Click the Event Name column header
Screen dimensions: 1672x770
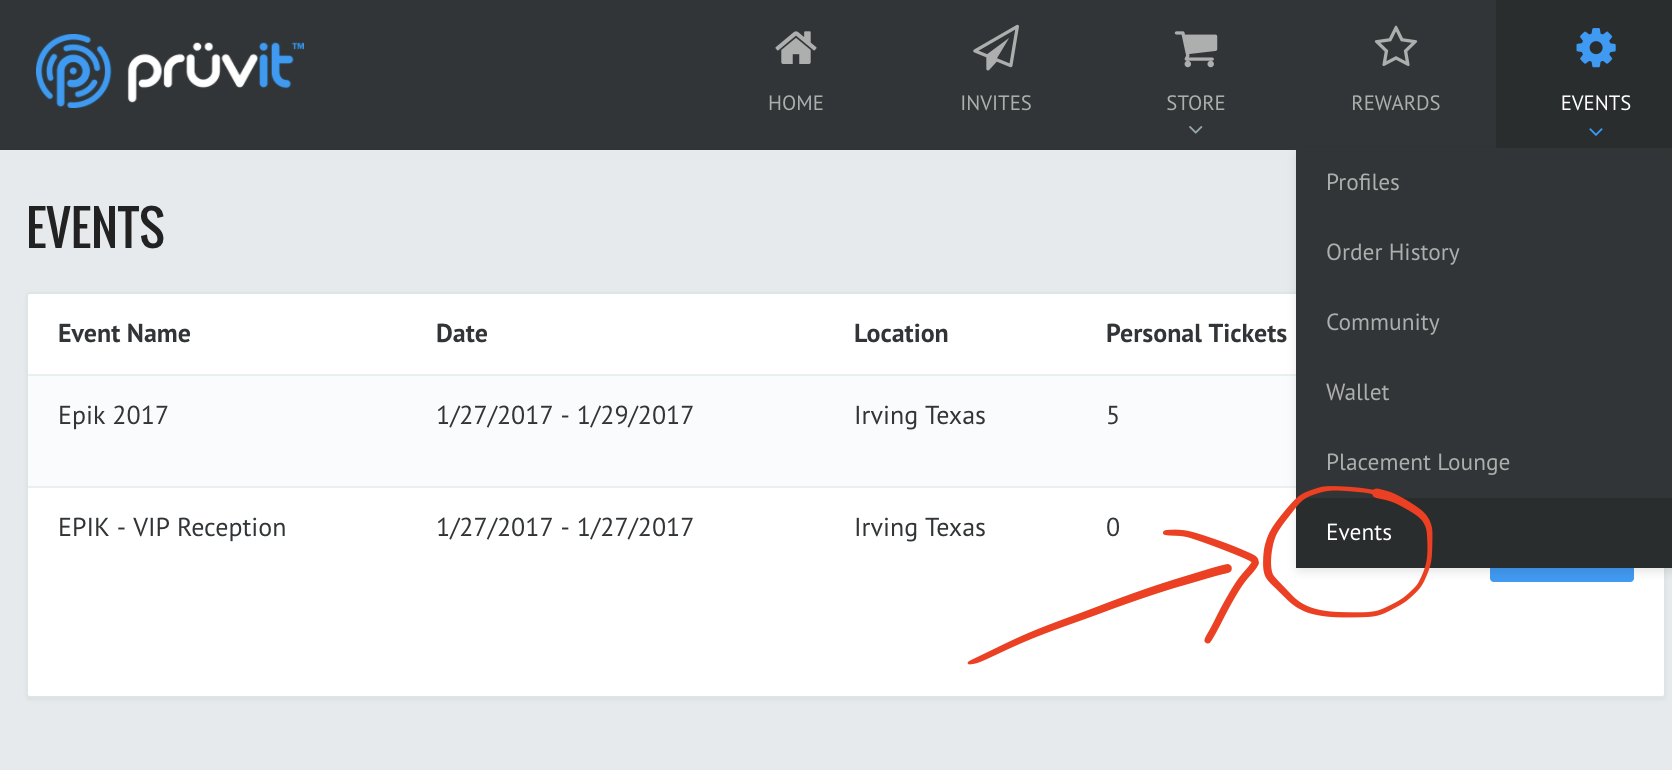pyautogui.click(x=124, y=334)
